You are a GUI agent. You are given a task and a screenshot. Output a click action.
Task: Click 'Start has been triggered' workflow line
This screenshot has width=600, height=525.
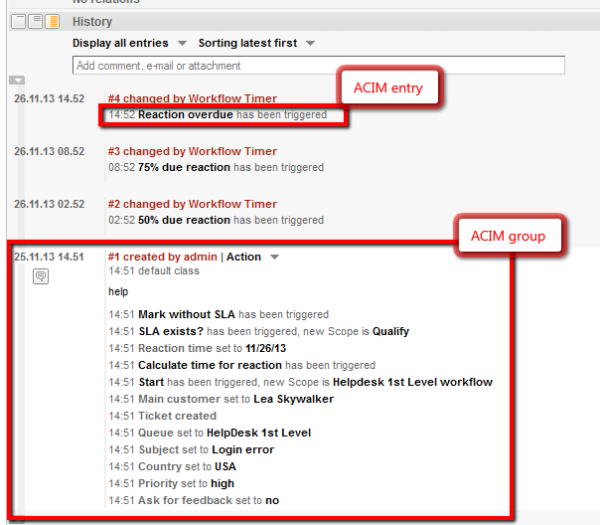pos(300,382)
